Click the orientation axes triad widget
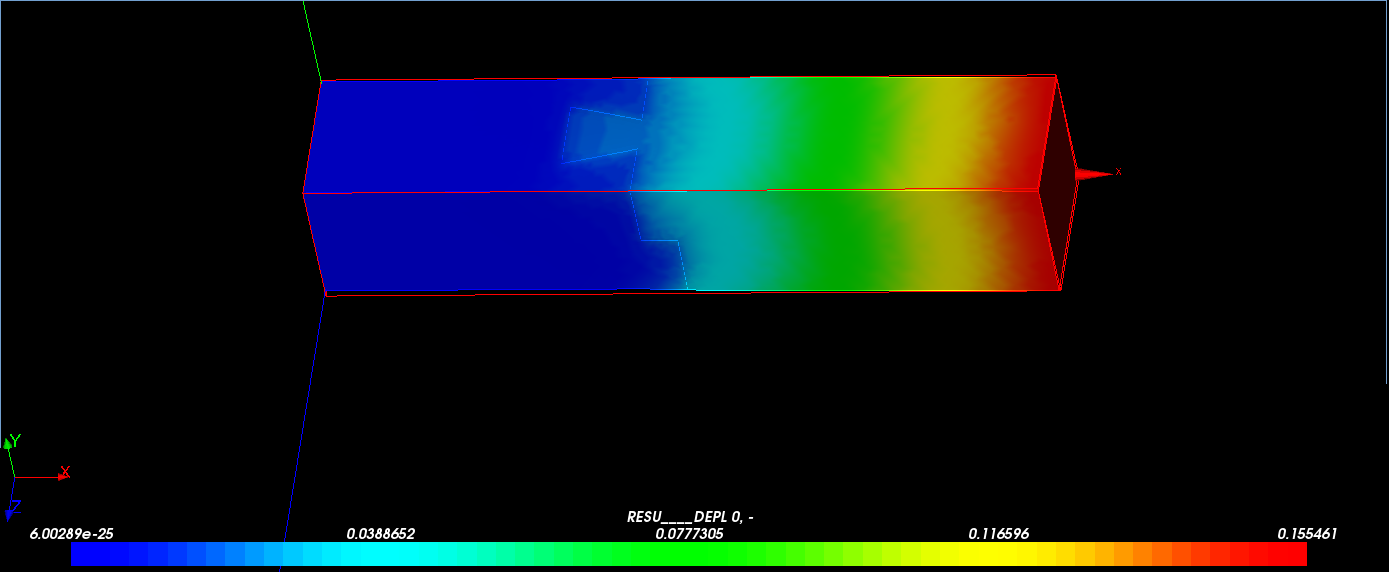 pos(37,477)
